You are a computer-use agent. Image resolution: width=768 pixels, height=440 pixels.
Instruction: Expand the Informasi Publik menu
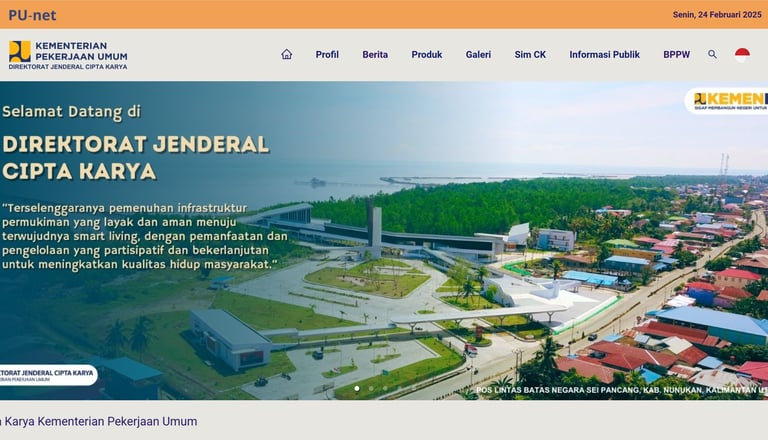click(604, 54)
